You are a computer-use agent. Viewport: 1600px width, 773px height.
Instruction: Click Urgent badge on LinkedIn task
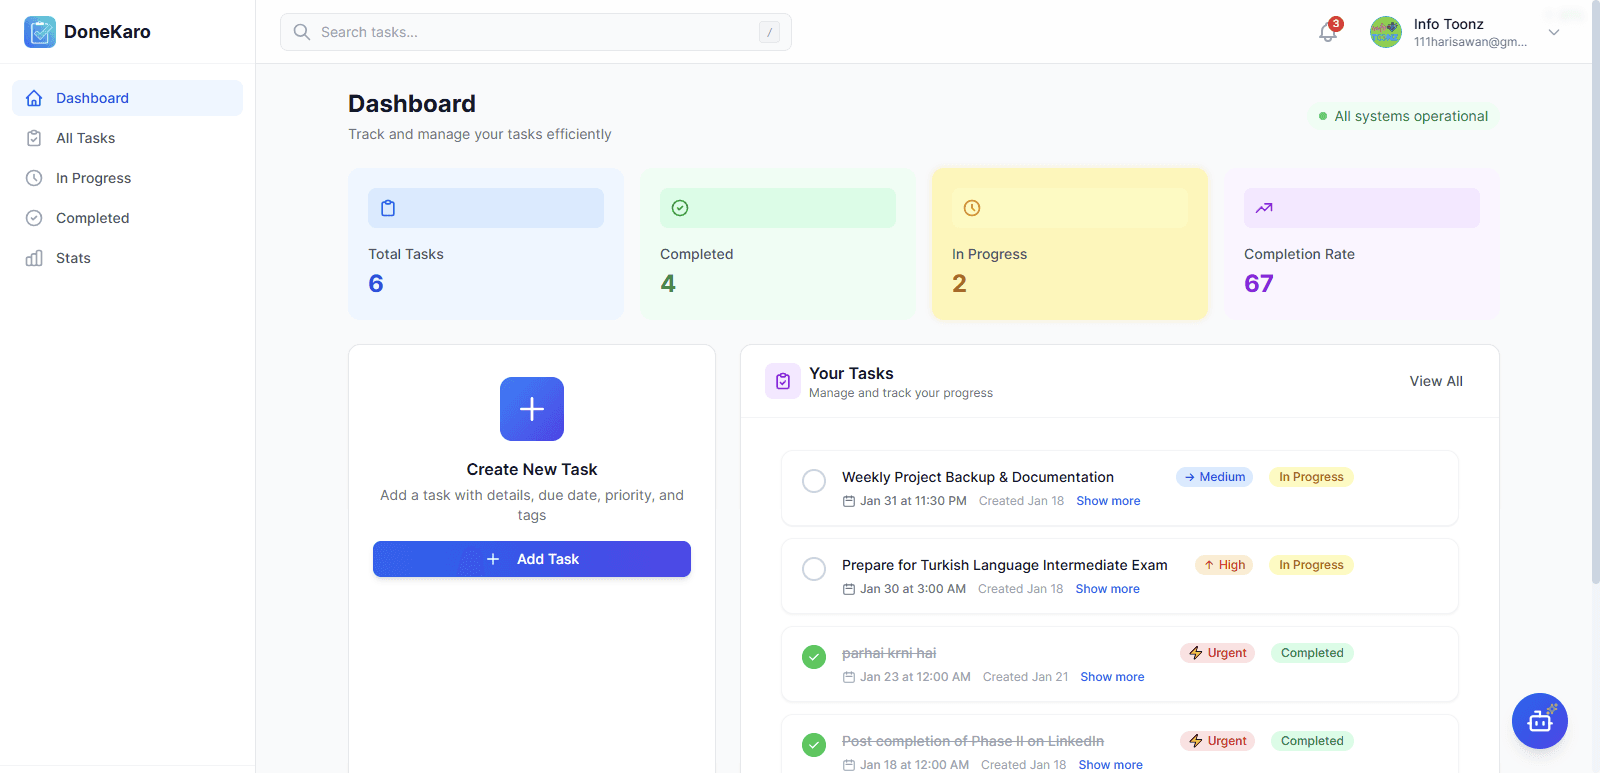point(1217,741)
